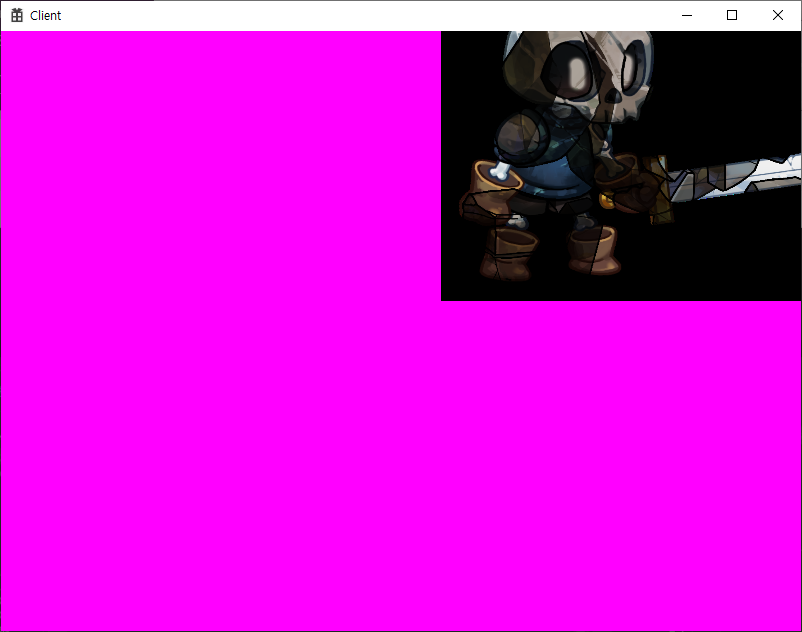Image resolution: width=802 pixels, height=632 pixels.
Task: Click the skeleton warrior sprite image
Action: pos(621,166)
